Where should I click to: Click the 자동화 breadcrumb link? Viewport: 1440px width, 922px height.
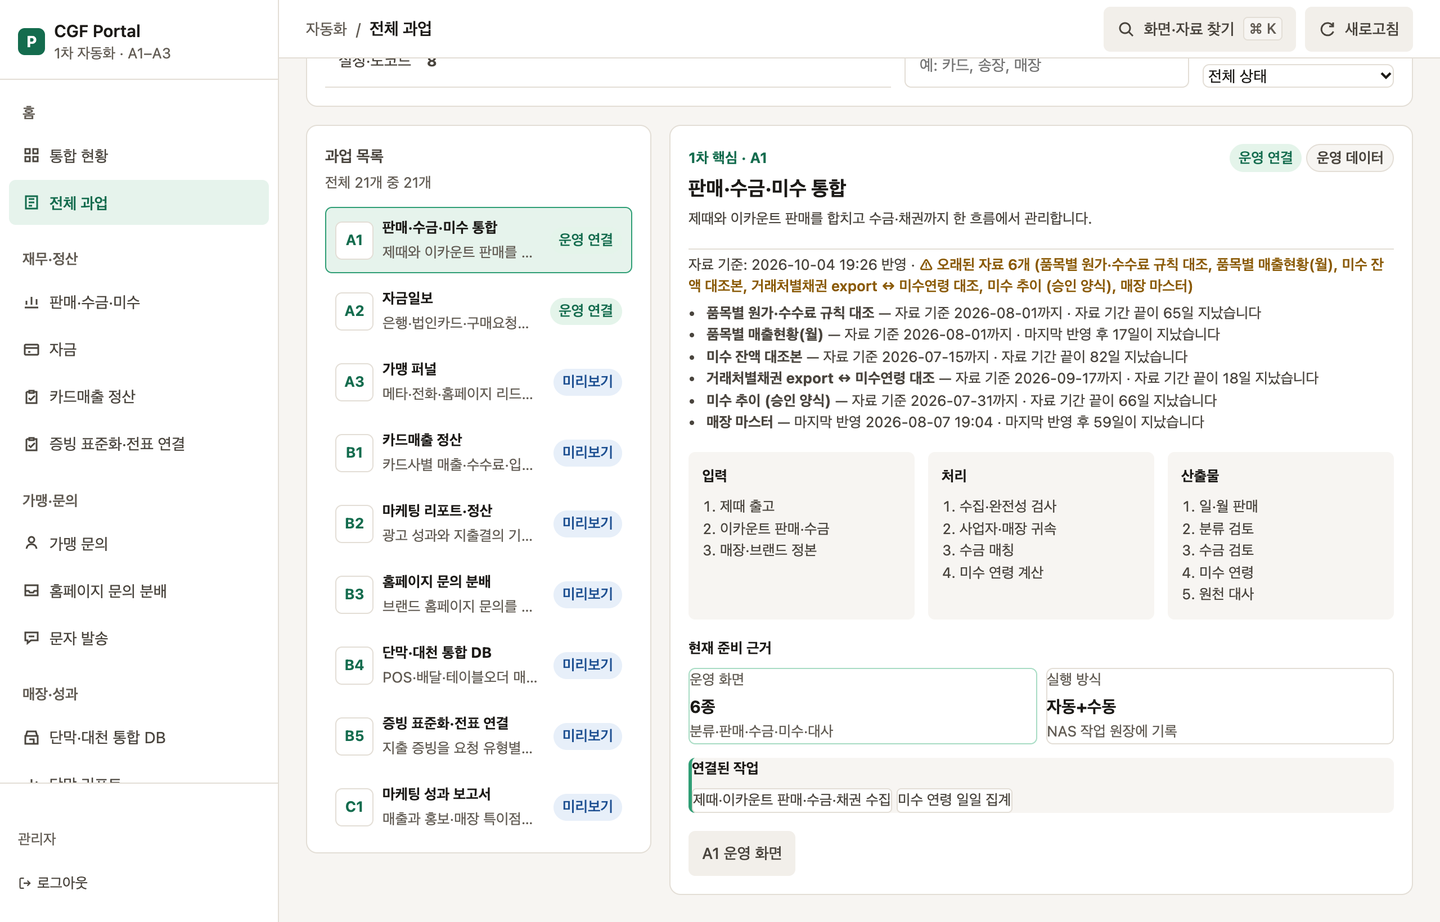point(326,29)
